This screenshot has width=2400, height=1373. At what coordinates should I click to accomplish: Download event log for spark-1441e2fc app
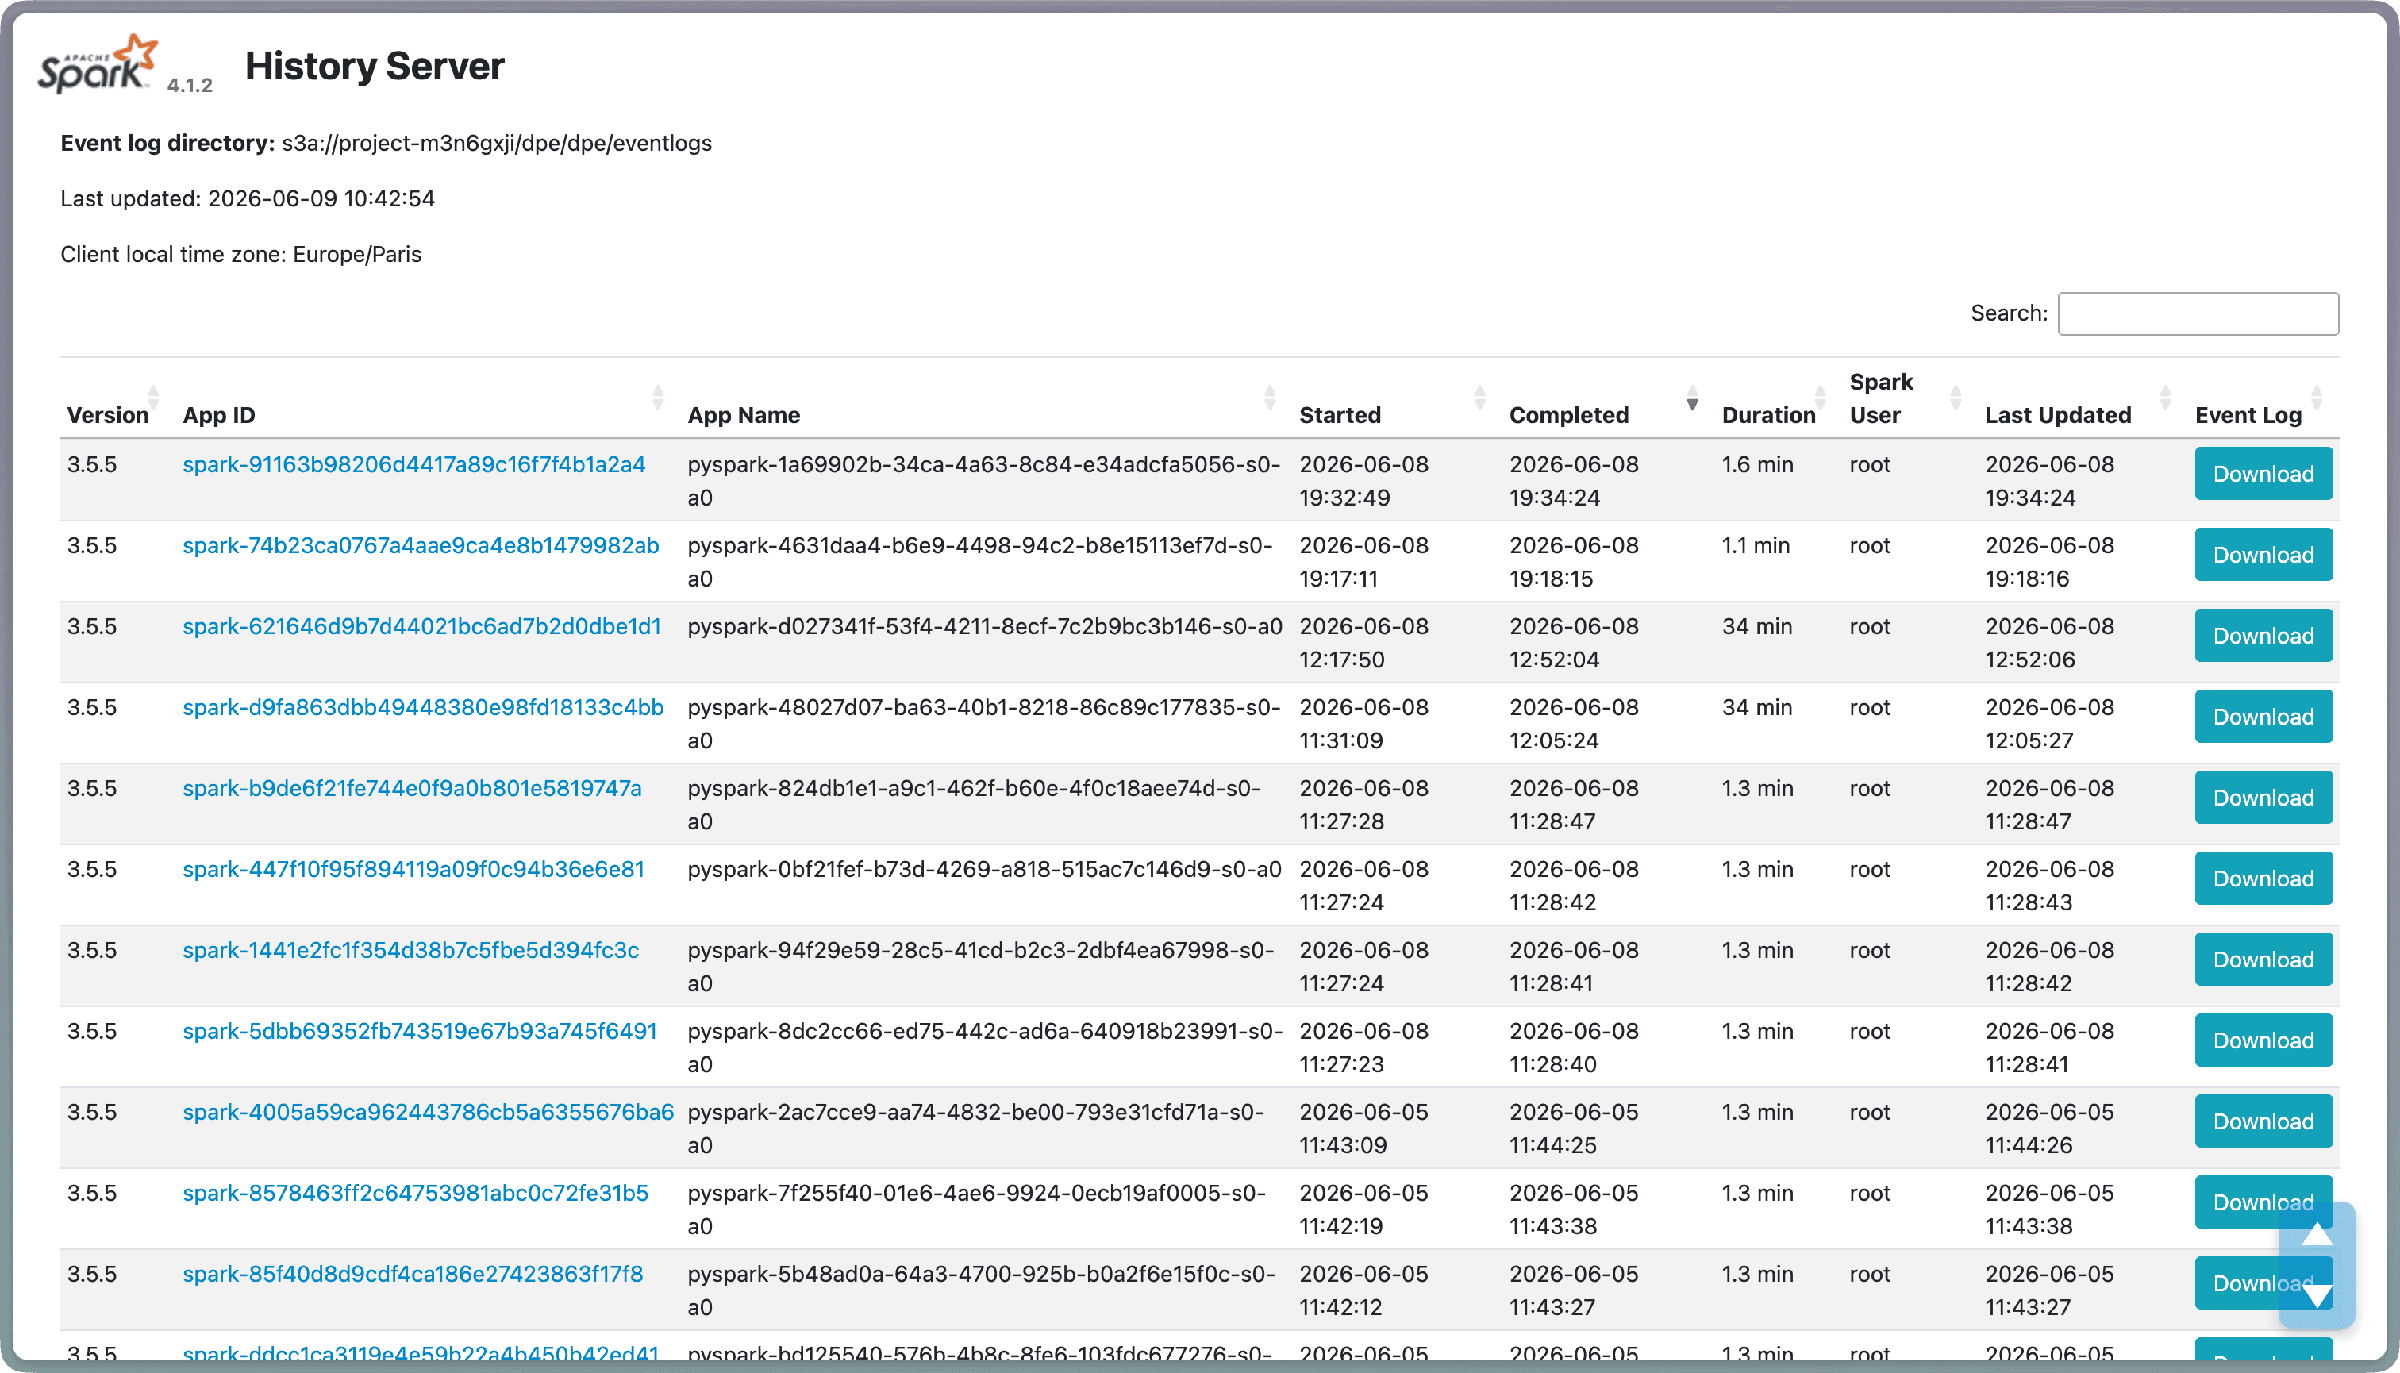[x=2263, y=960]
